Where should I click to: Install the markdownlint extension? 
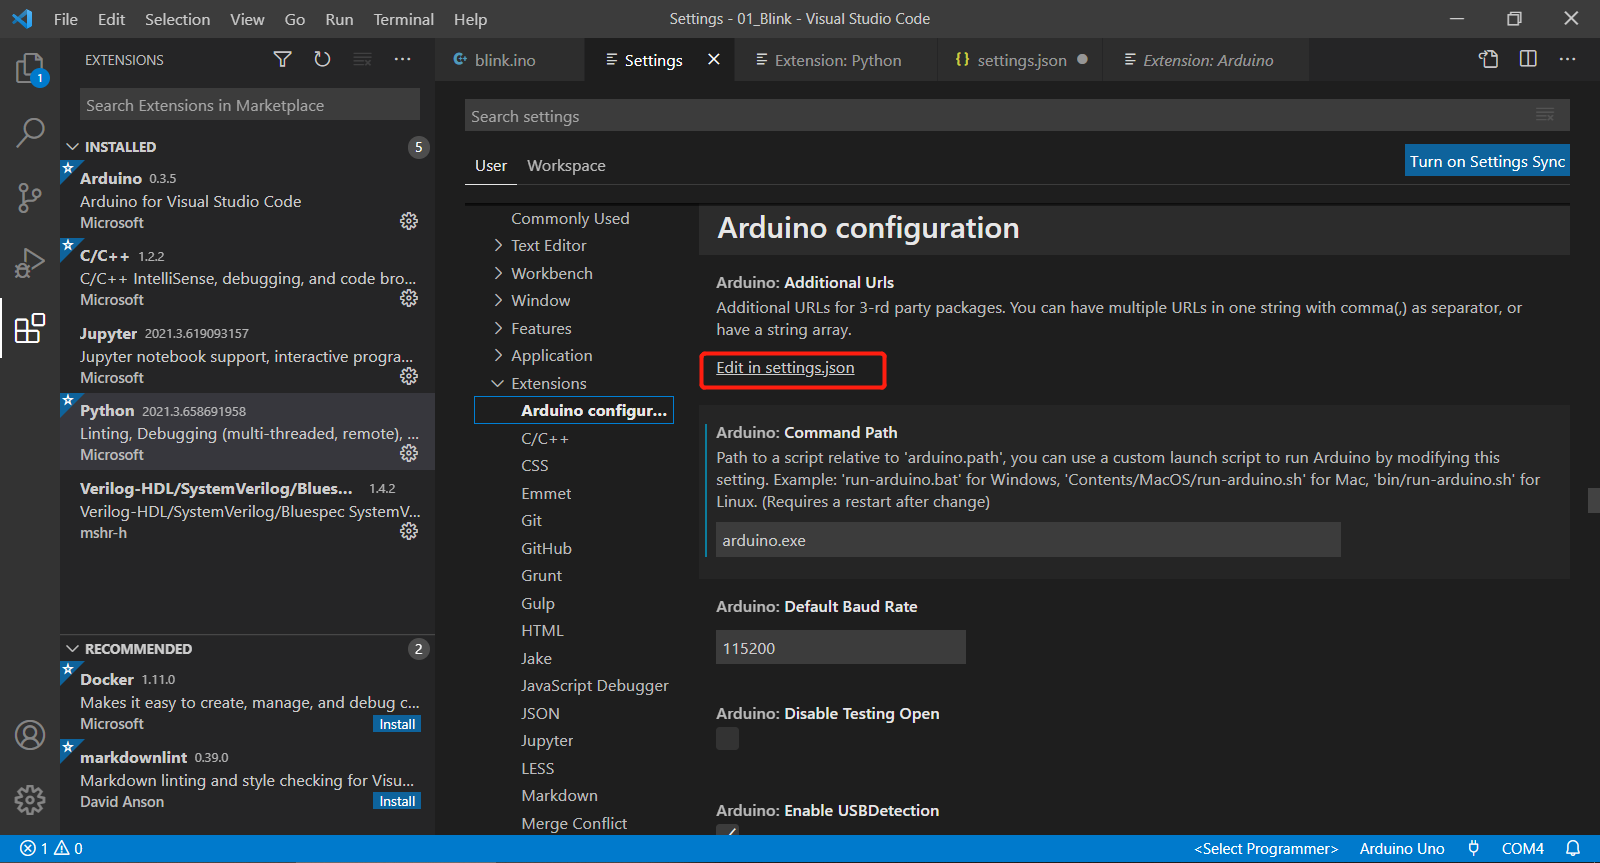[x=397, y=801]
